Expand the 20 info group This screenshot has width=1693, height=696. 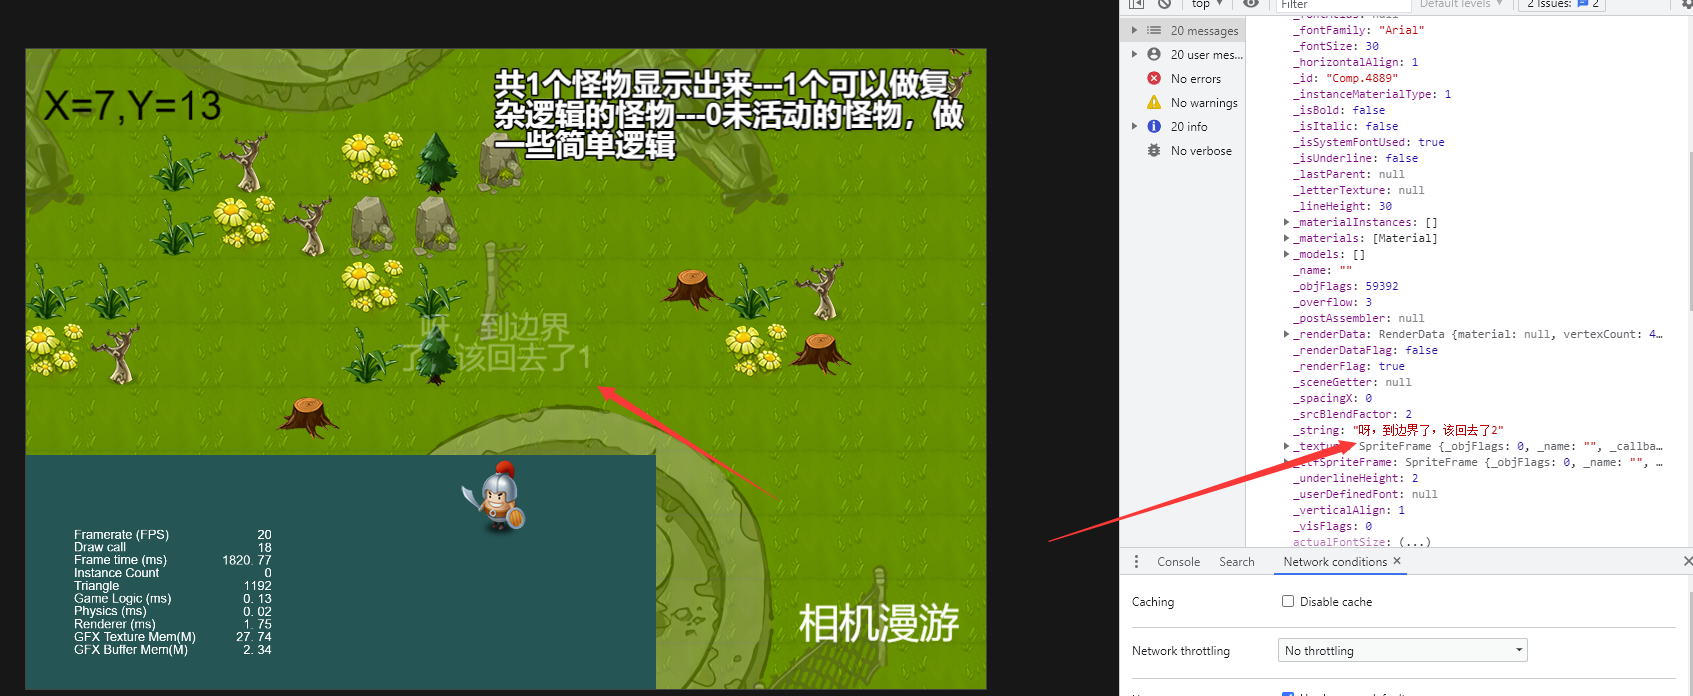(1134, 127)
